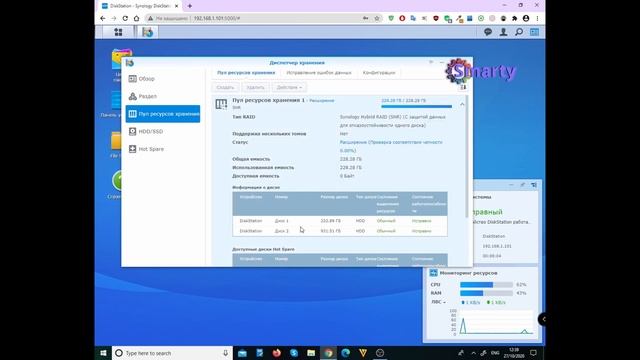Image resolution: width=640 pixels, height=360 pixels.
Task: Reload the page with refresh icon
Action: click(x=125, y=18)
